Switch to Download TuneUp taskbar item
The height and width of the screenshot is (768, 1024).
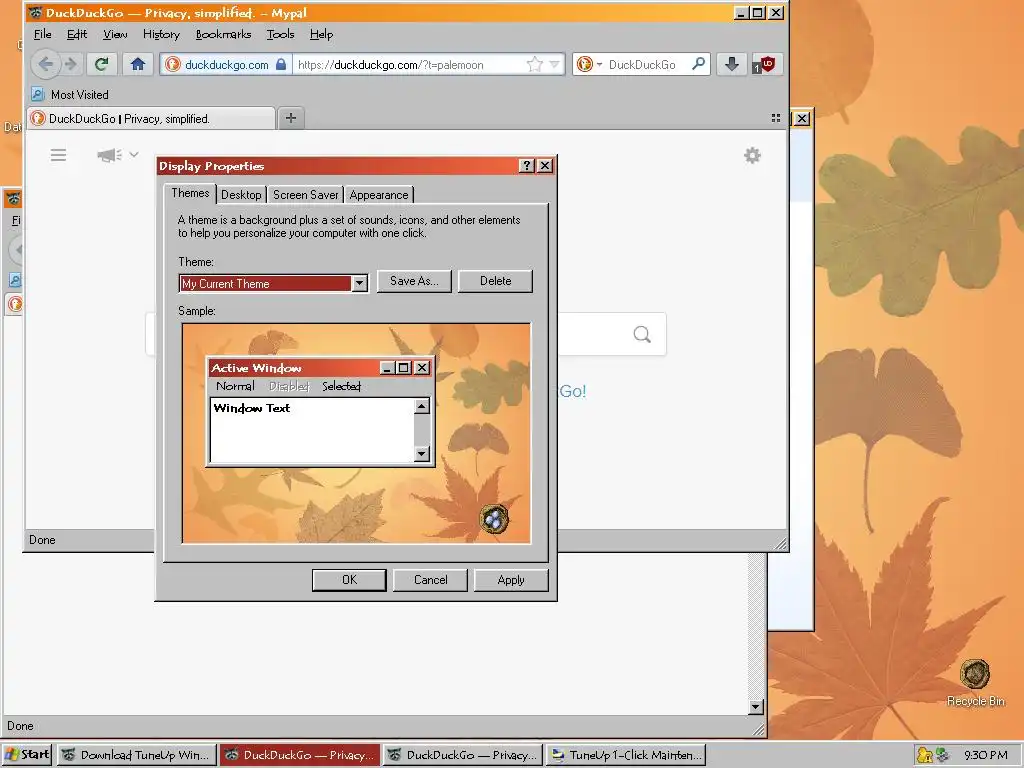pos(136,755)
